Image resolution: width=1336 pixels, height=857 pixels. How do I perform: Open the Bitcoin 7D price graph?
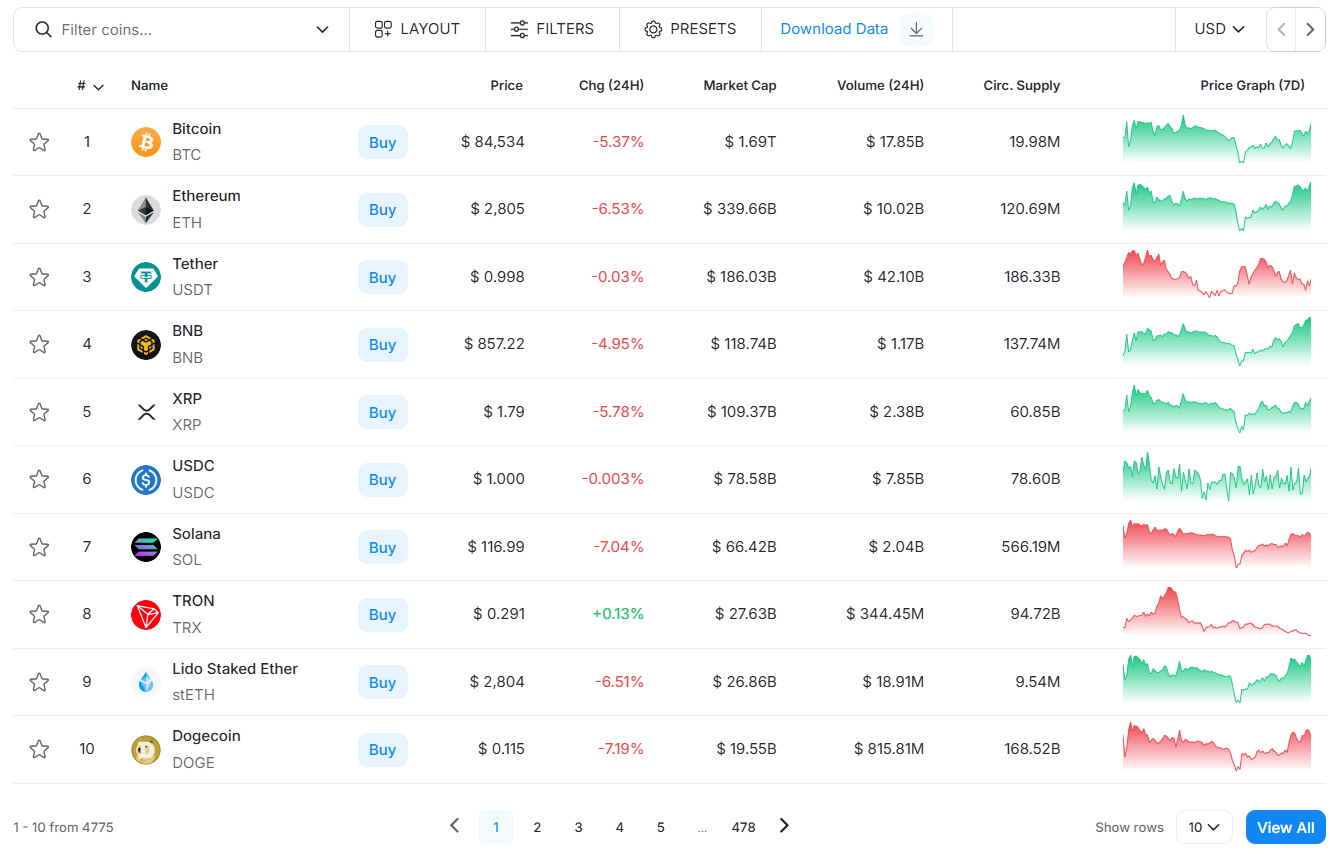pos(1216,141)
